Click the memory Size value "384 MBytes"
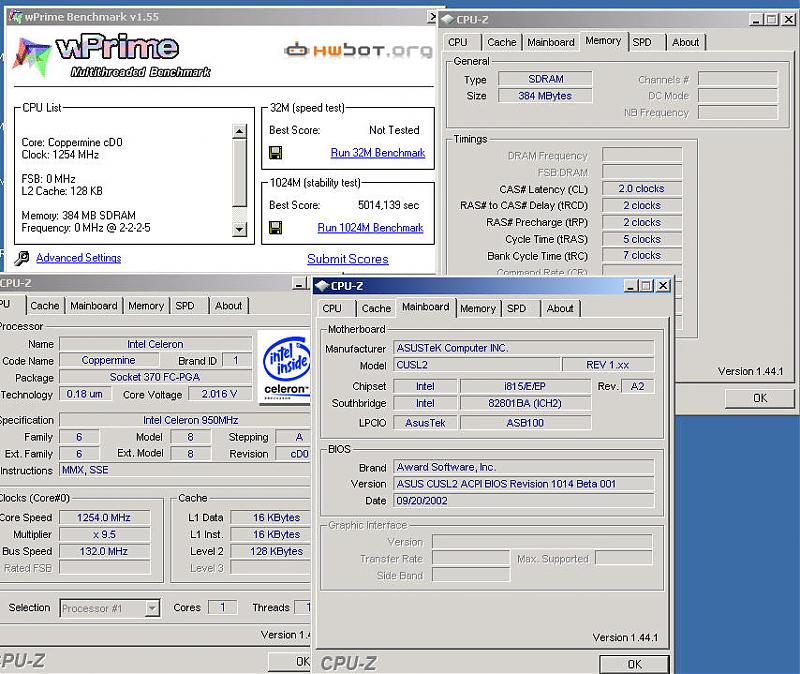Image resolution: width=800 pixels, height=674 pixels. pos(545,96)
